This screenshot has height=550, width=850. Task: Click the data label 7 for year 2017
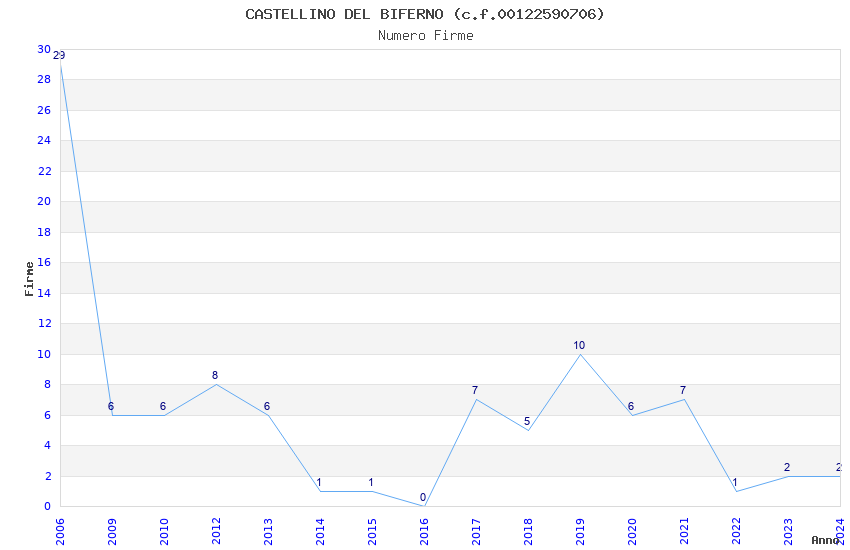475,390
